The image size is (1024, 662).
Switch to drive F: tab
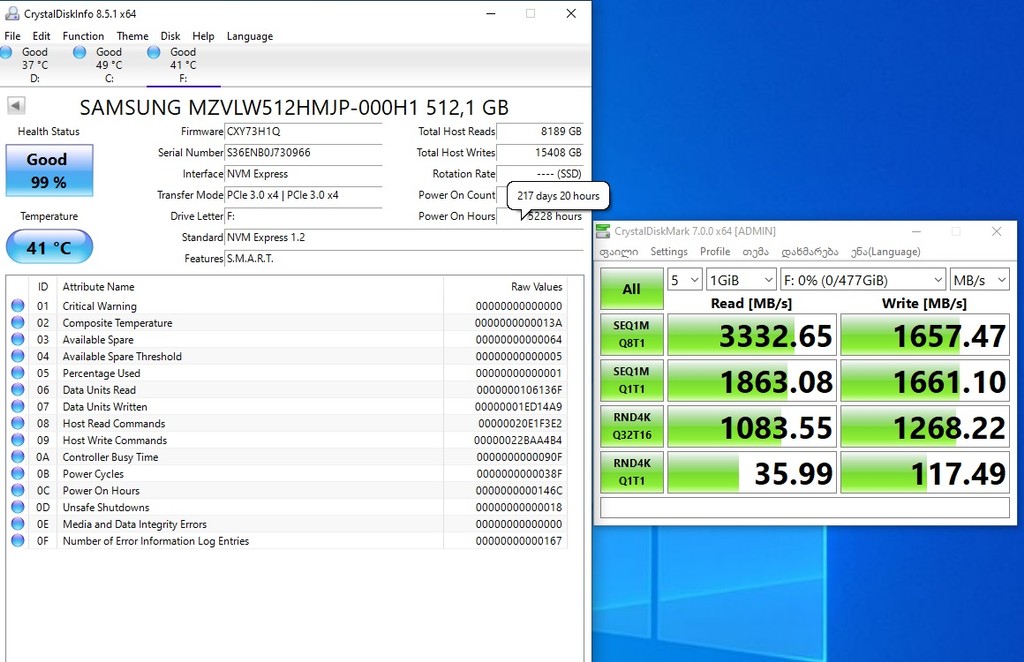(183, 65)
